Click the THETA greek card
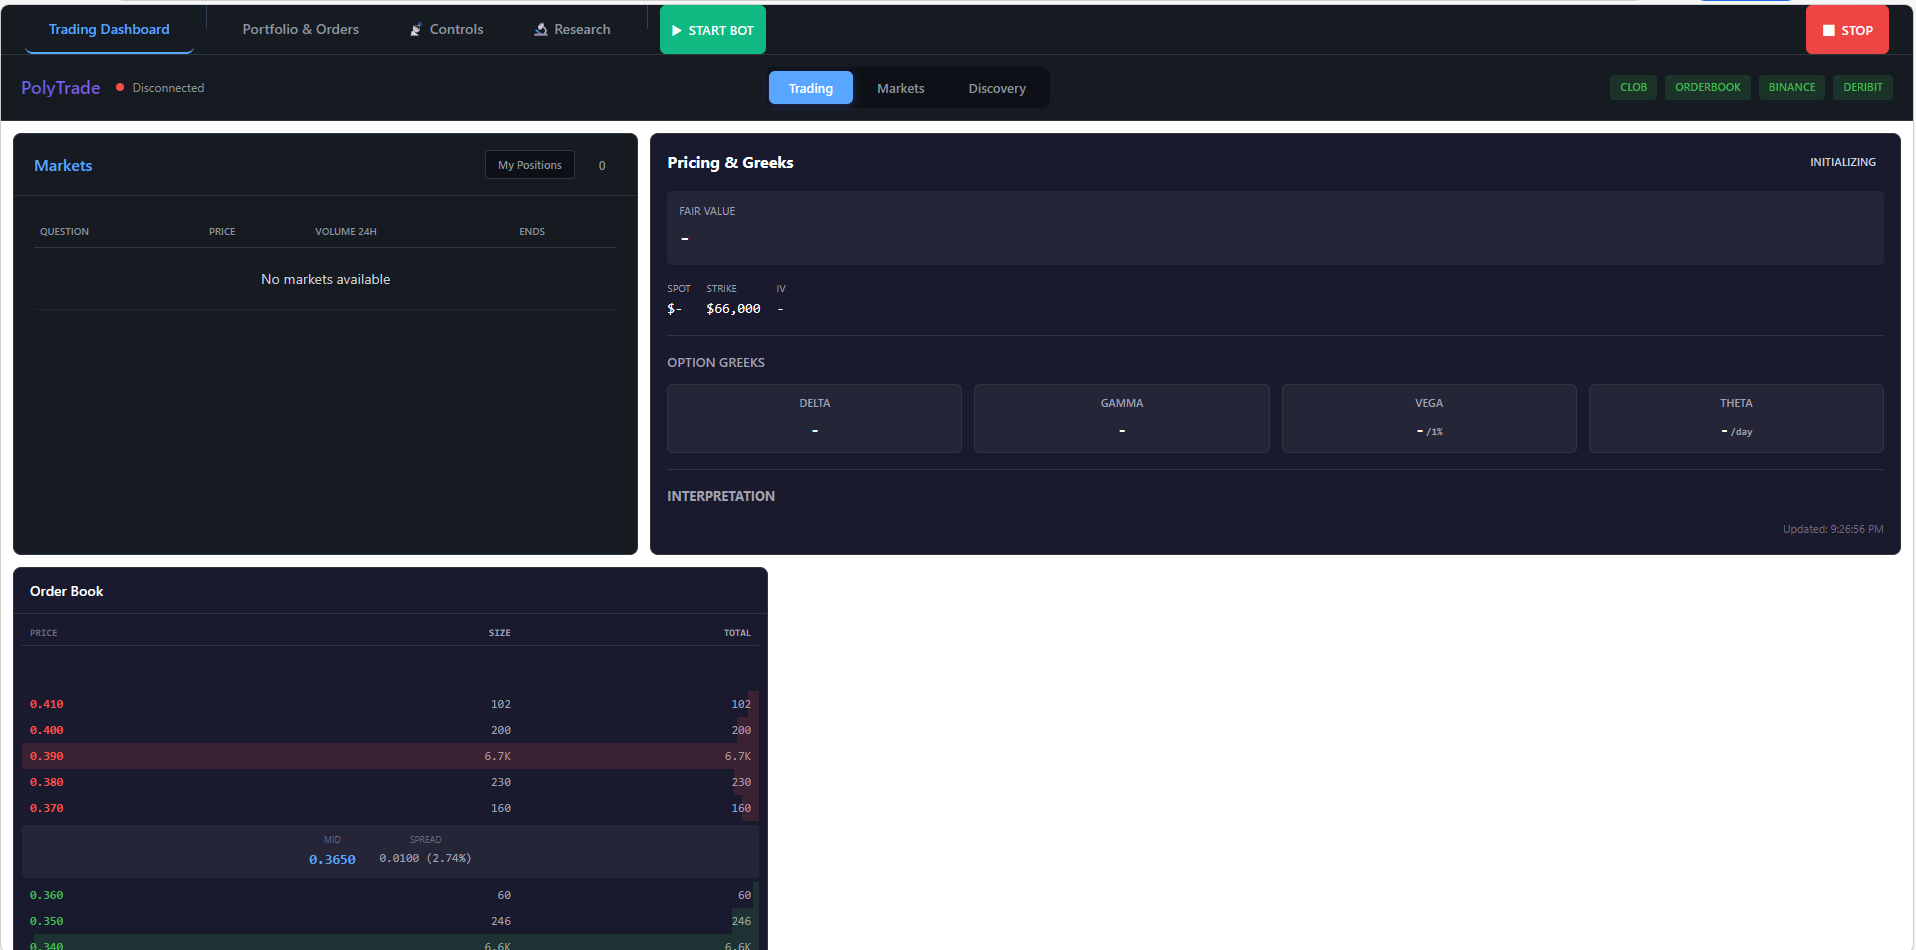Viewport: 1916px width, 950px height. click(x=1736, y=418)
